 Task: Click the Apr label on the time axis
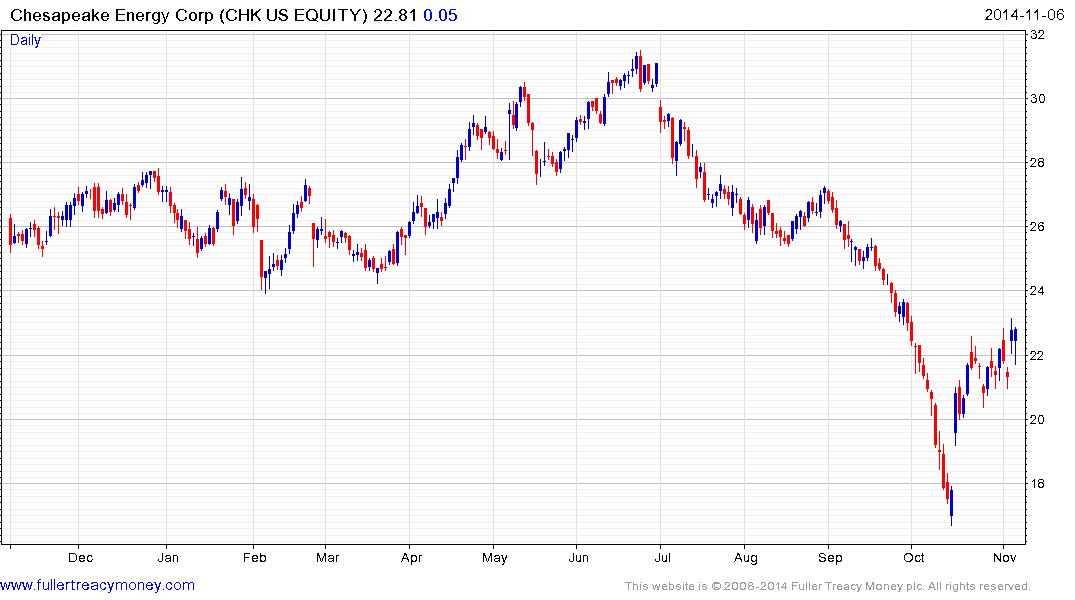[411, 557]
